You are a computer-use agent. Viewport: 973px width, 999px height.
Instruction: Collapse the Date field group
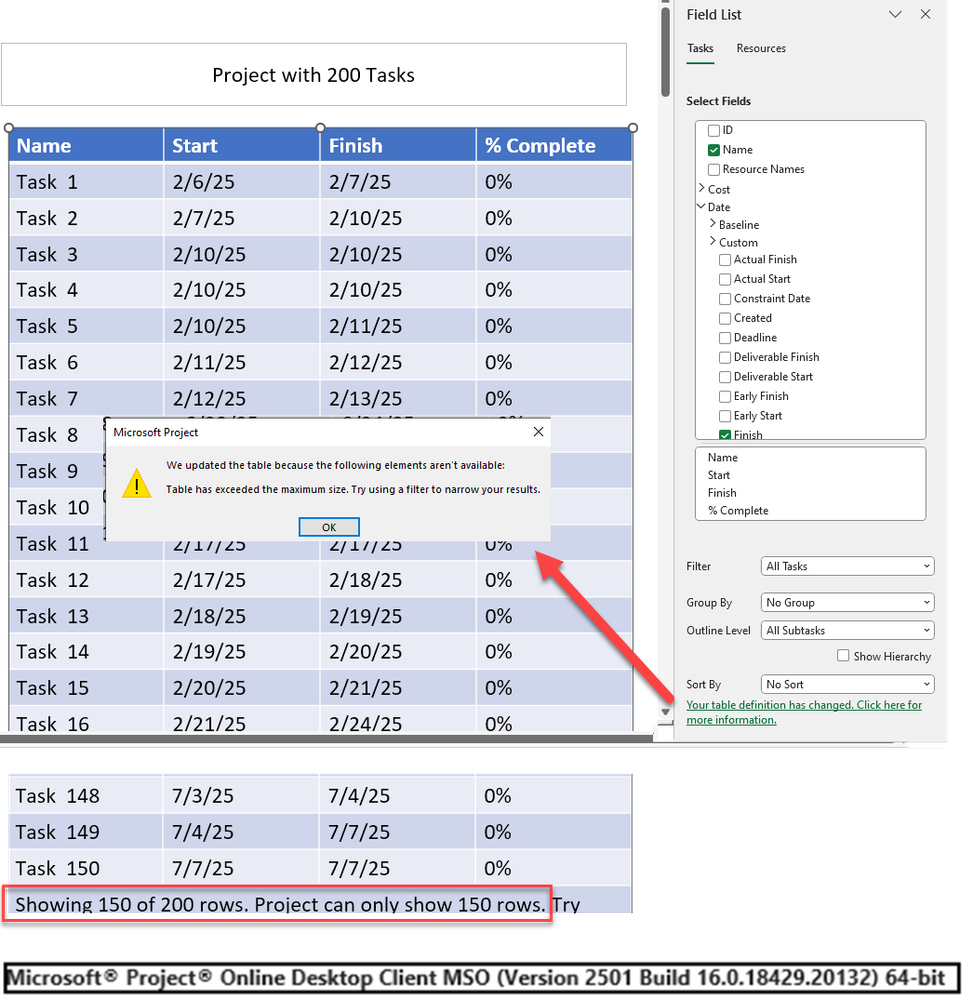coord(702,206)
